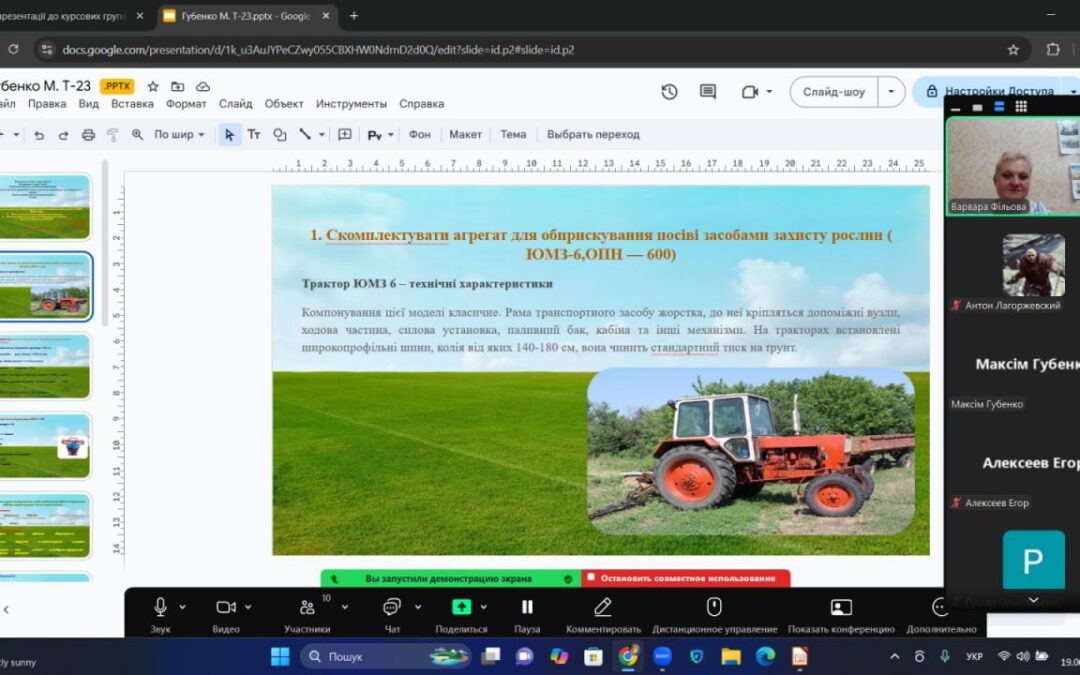Open the Формат menu
The height and width of the screenshot is (675, 1080).
point(186,104)
